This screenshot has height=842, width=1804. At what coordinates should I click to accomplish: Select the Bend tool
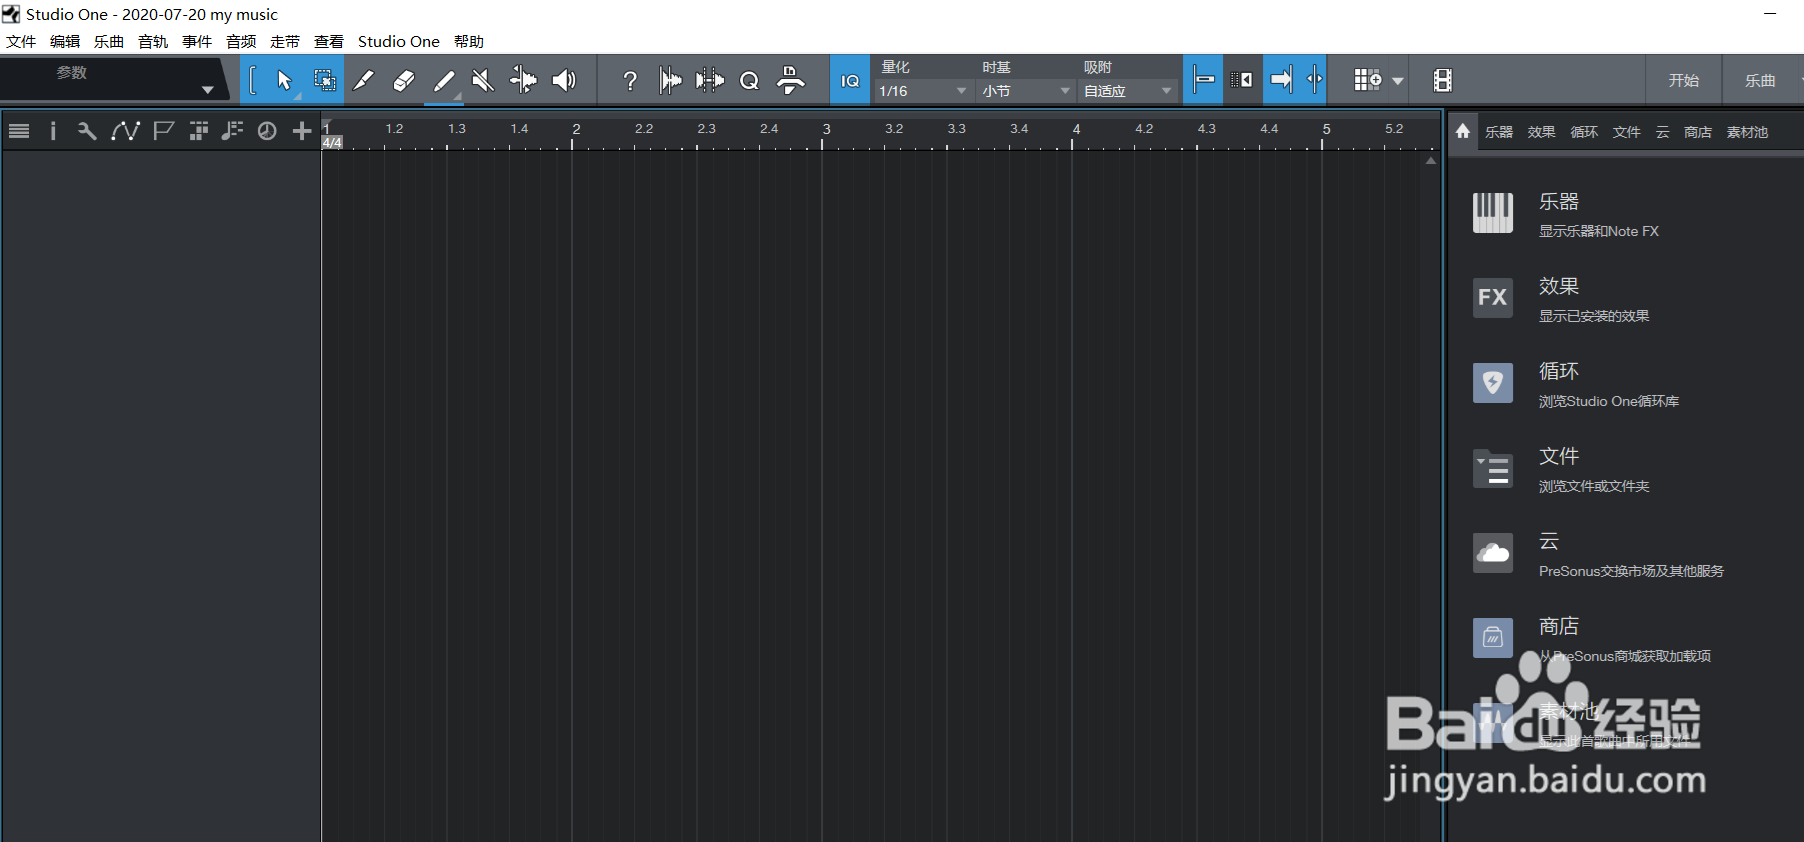(x=523, y=80)
